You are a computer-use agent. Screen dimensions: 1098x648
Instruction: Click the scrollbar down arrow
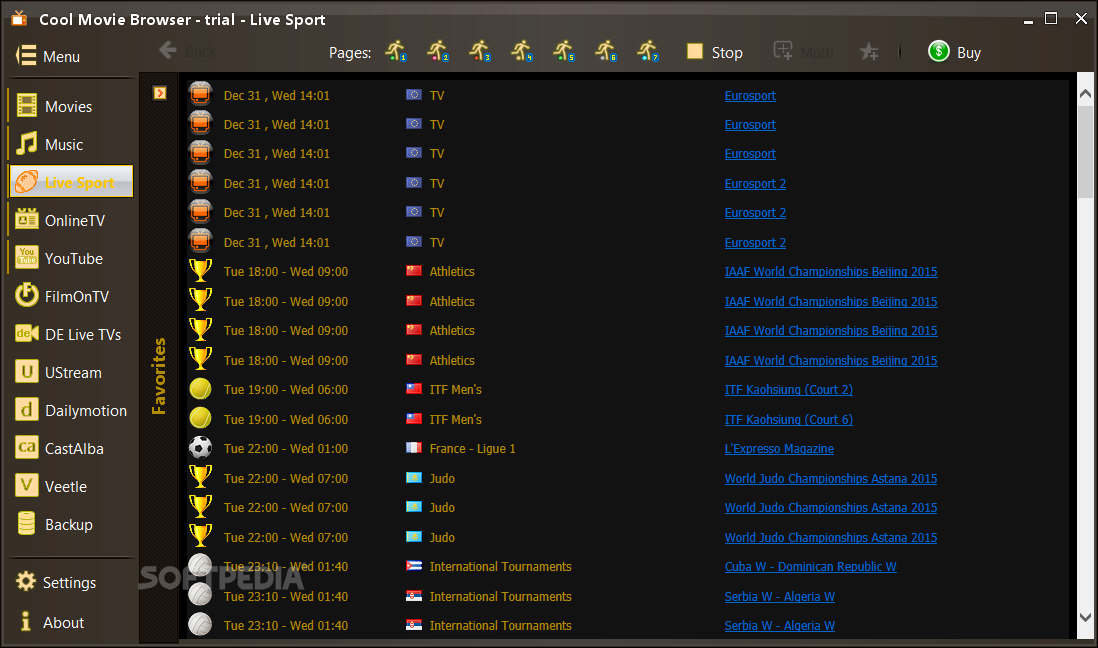(x=1085, y=617)
